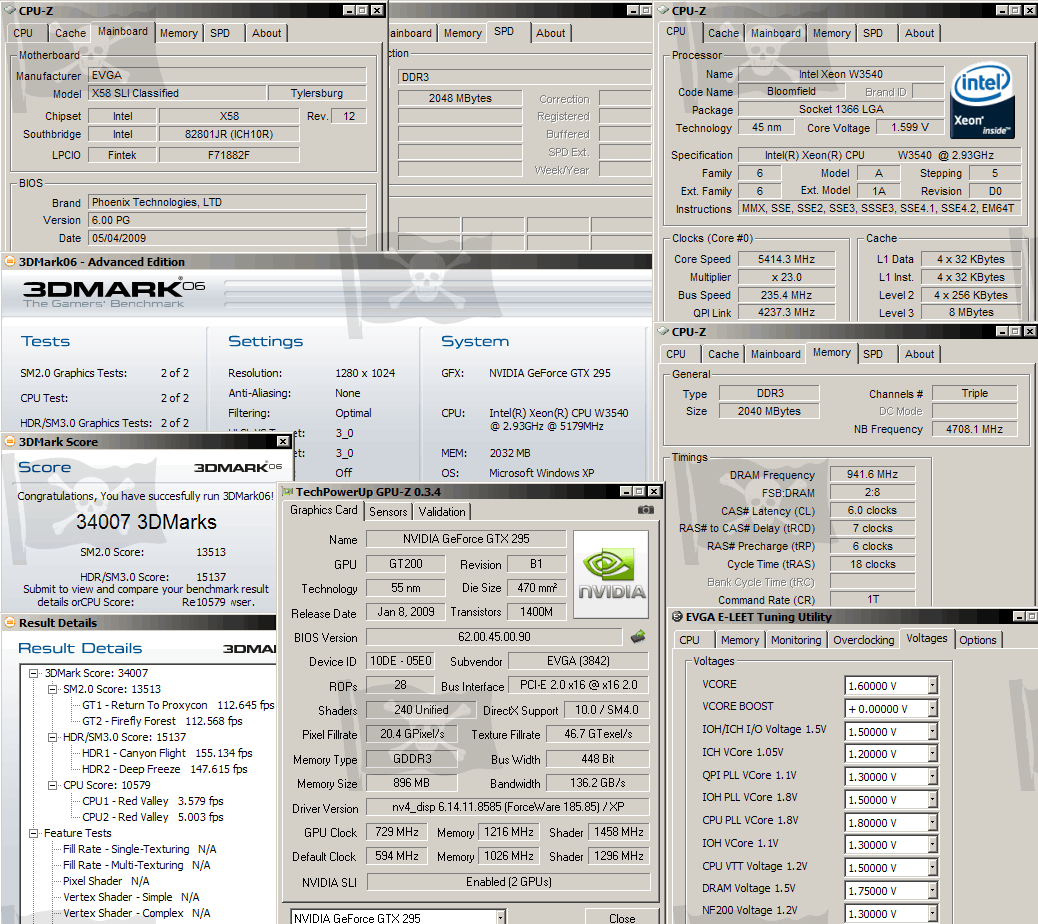Select Fill Rate - Single-Texturing row
This screenshot has width=1038, height=924.
pyautogui.click(x=139, y=849)
